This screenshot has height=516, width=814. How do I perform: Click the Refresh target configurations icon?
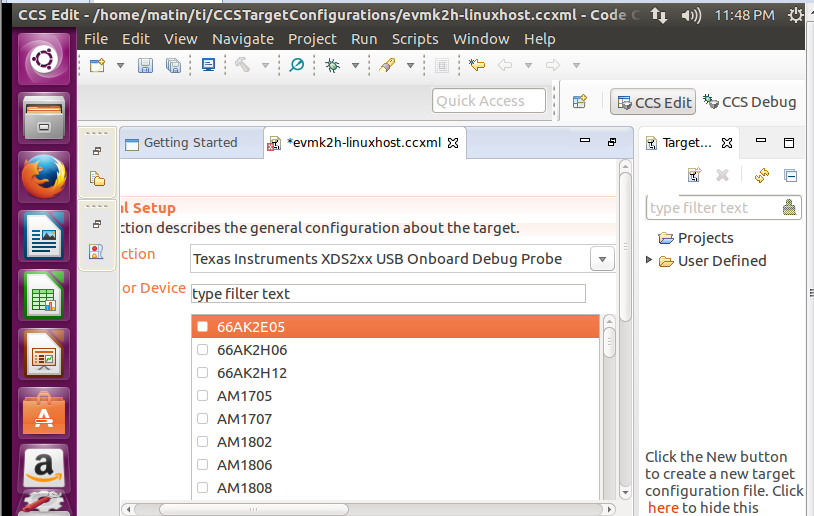coord(762,175)
